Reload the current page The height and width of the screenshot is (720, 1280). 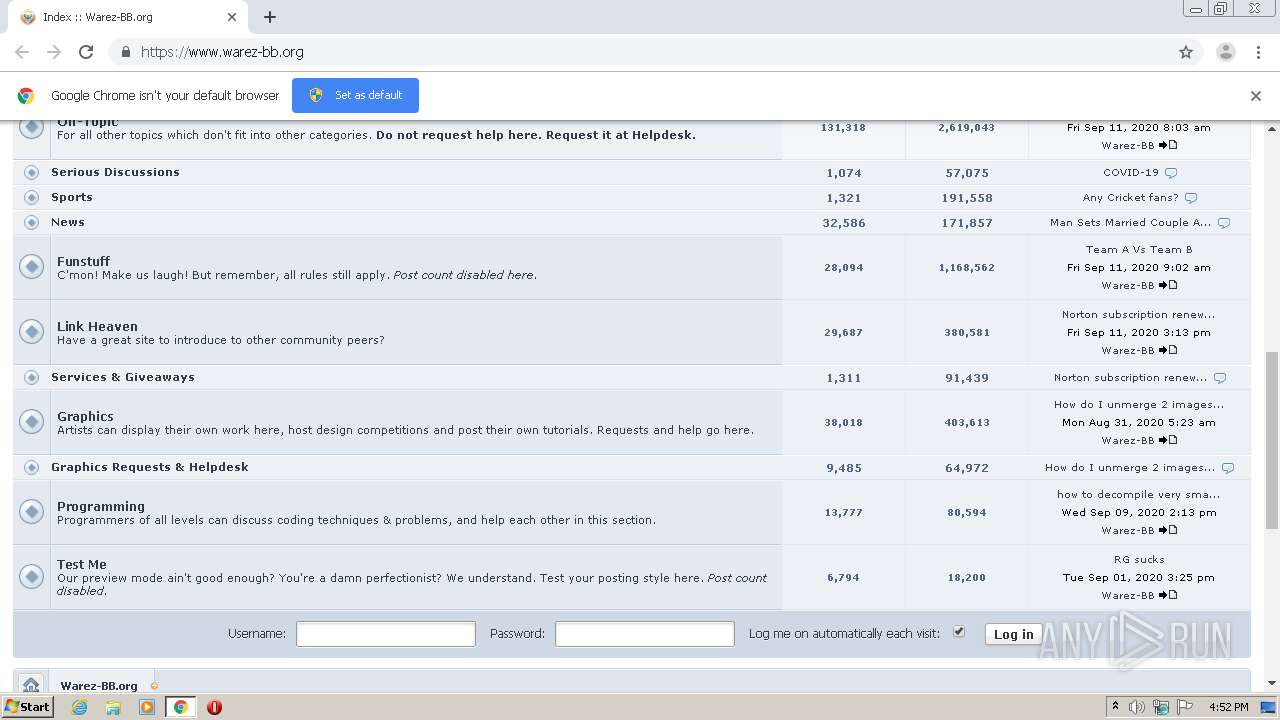tap(86, 52)
